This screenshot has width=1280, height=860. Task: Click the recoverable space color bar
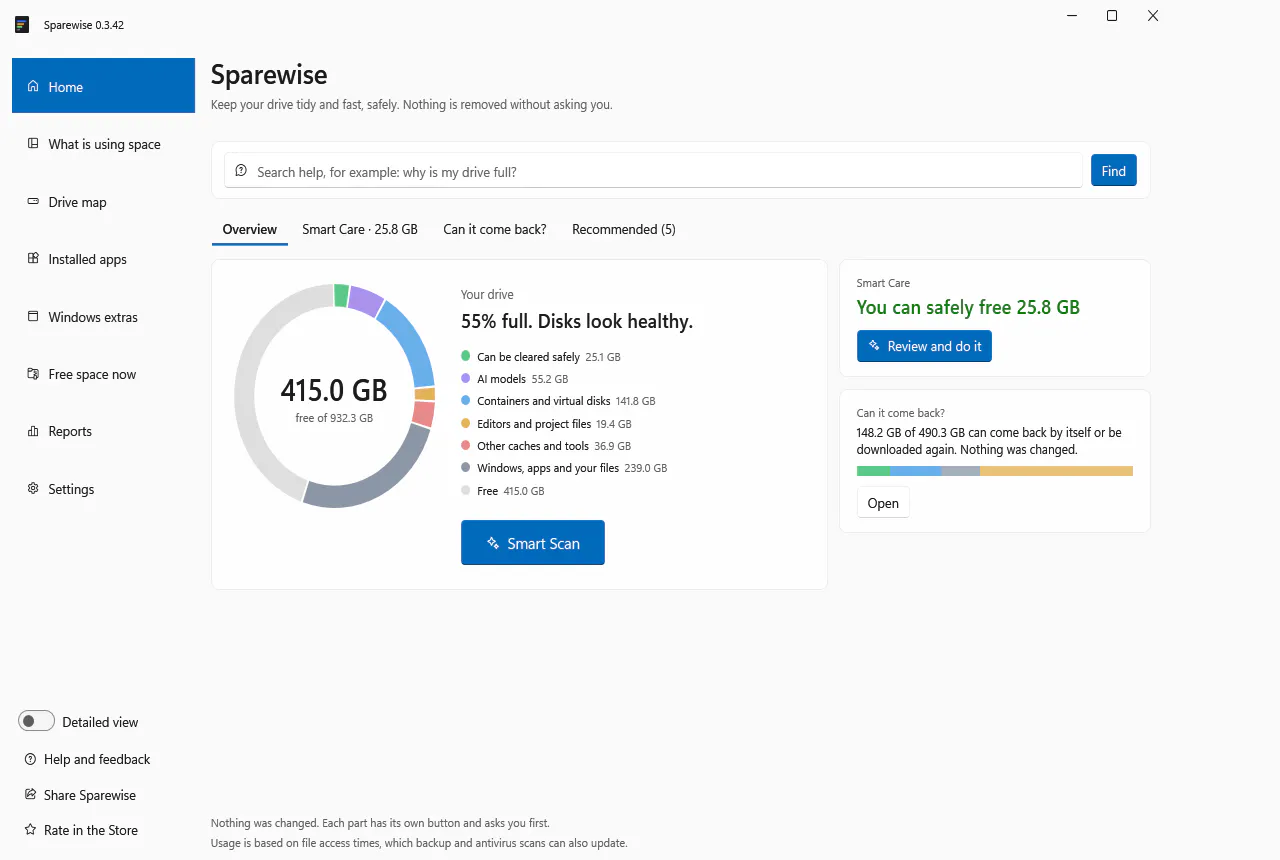coord(995,471)
